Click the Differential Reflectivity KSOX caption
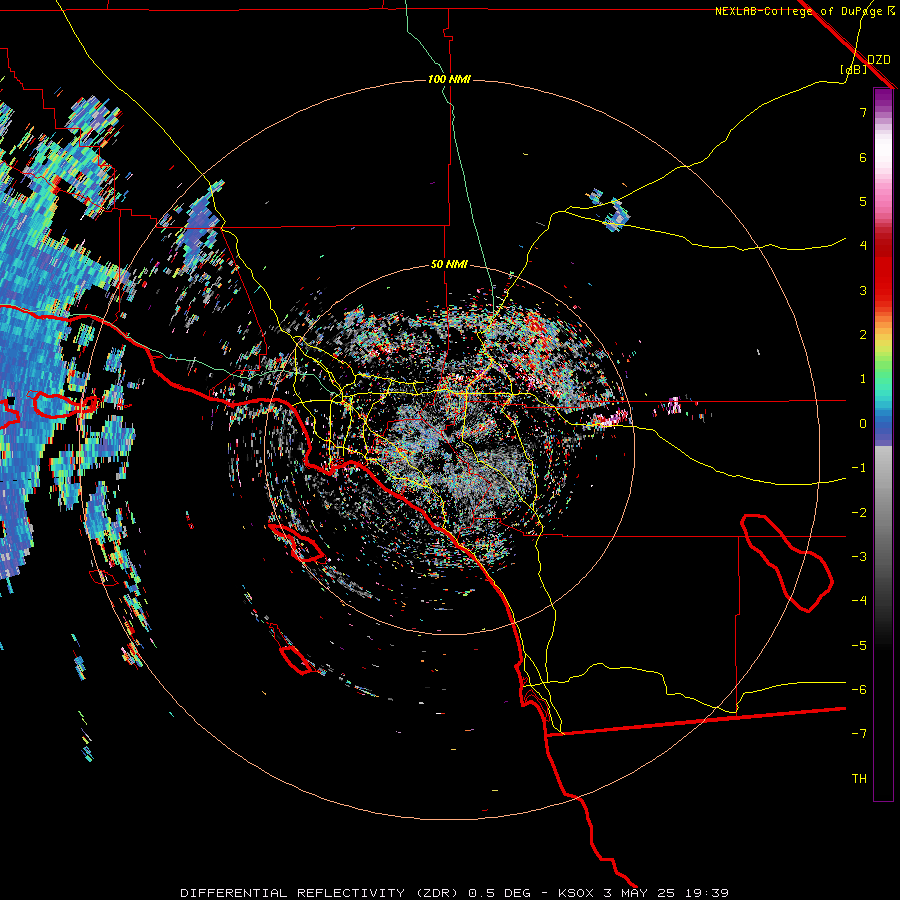This screenshot has width=900, height=900. tap(455, 893)
